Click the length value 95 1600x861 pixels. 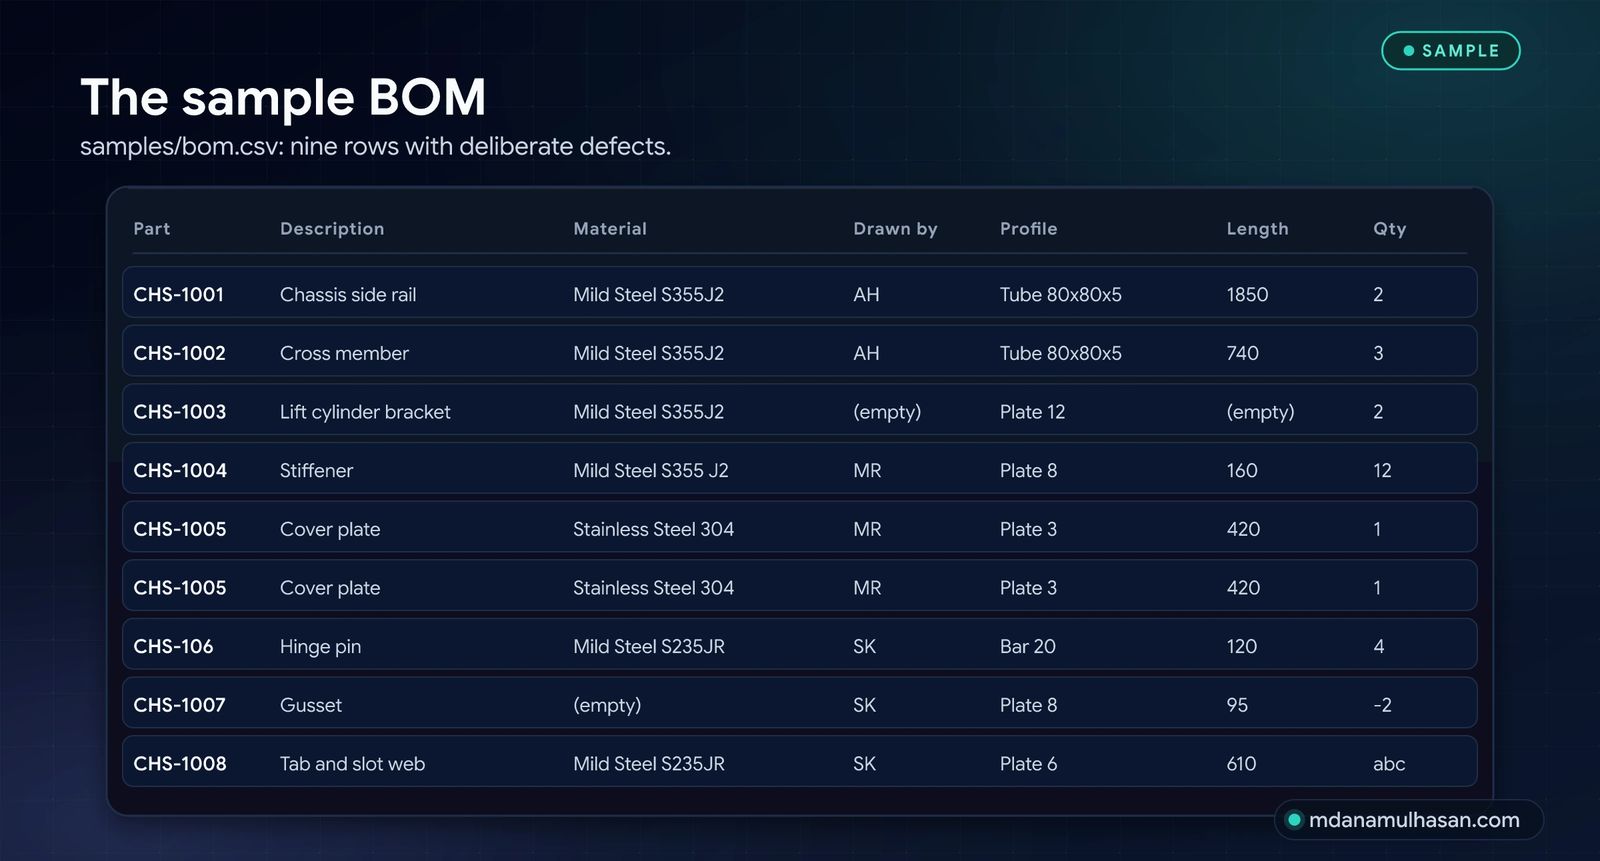[1237, 705]
